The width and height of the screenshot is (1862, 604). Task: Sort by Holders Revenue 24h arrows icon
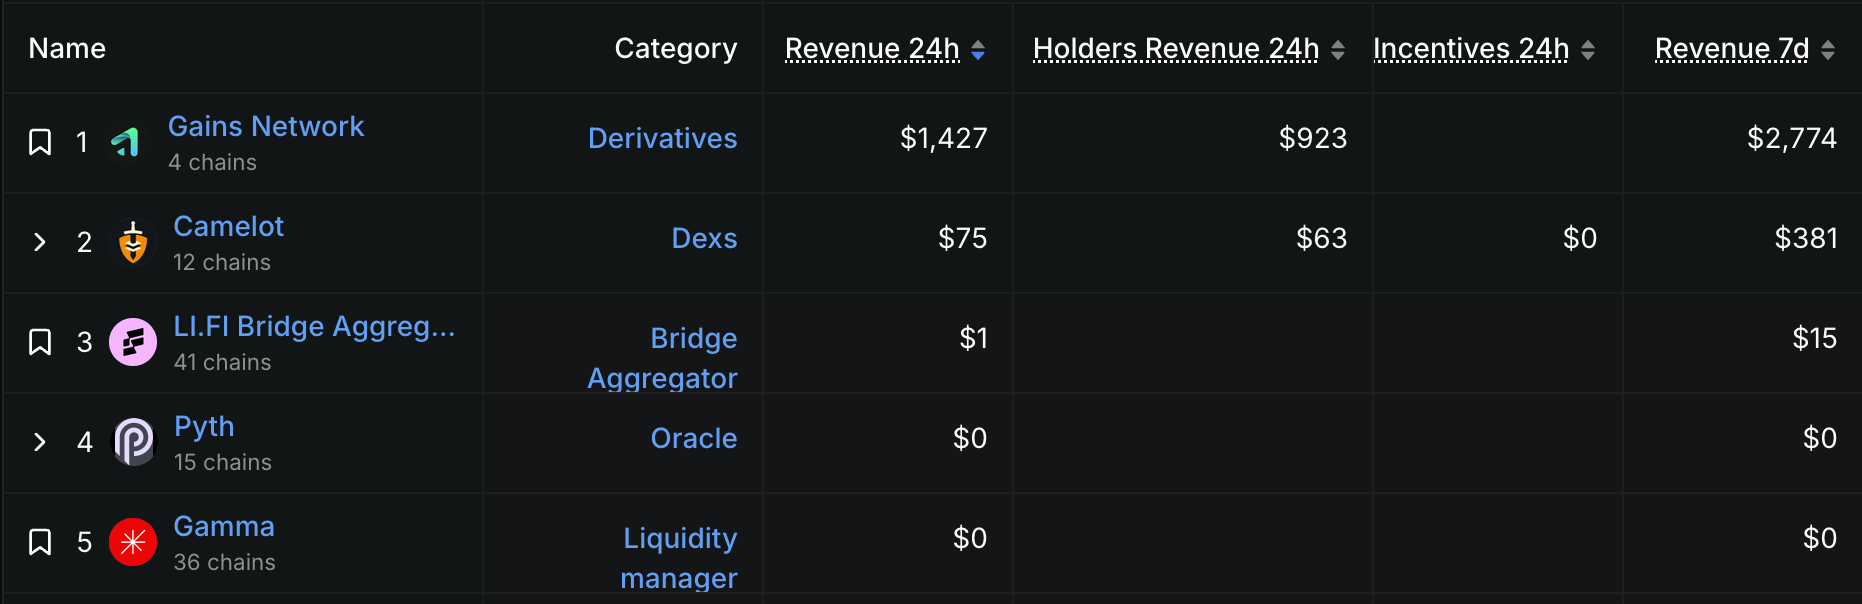[1338, 49]
